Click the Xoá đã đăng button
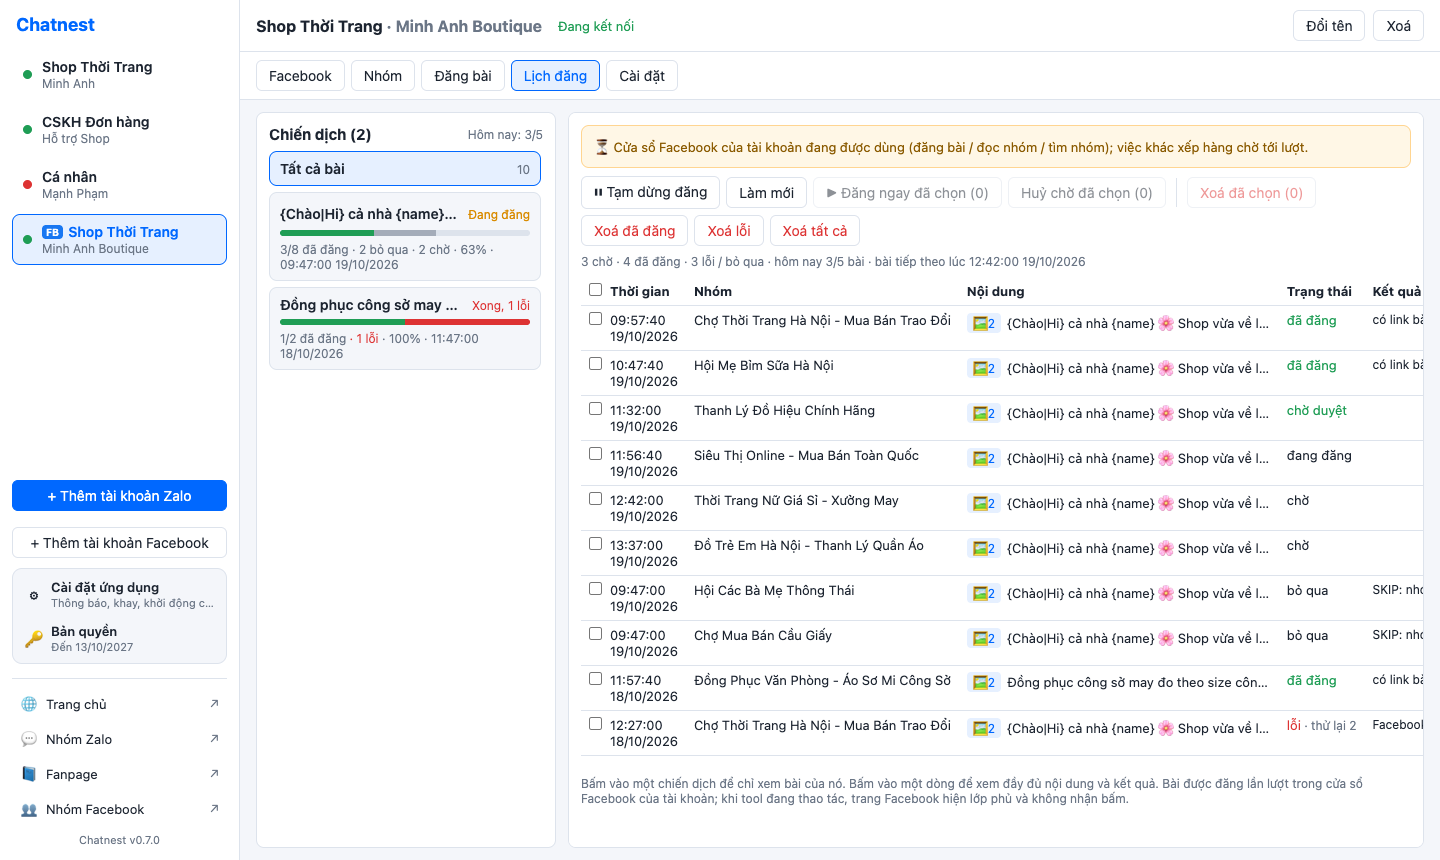 click(635, 231)
